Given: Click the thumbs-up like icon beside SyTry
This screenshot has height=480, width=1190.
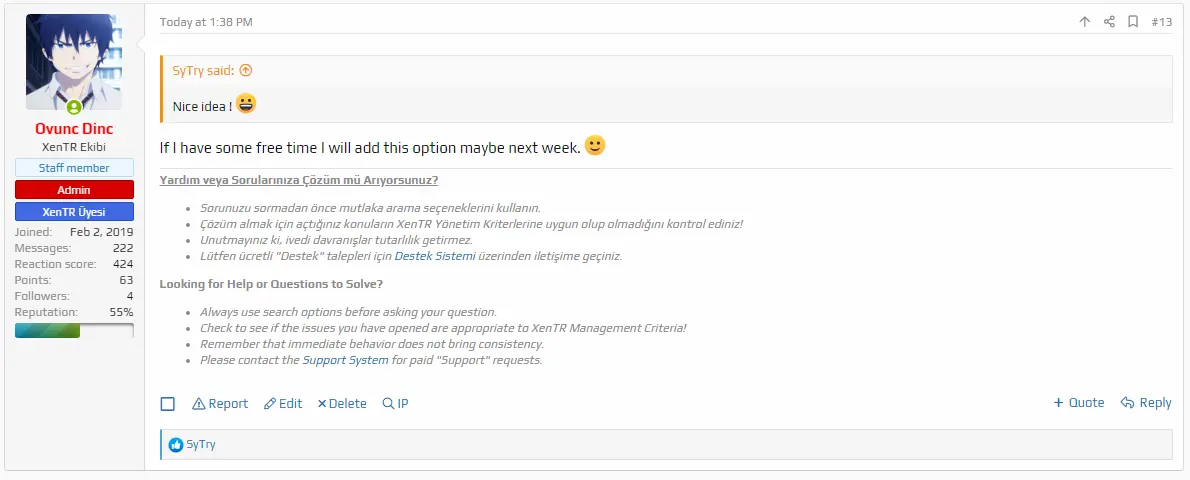Looking at the screenshot, I should pos(176,445).
